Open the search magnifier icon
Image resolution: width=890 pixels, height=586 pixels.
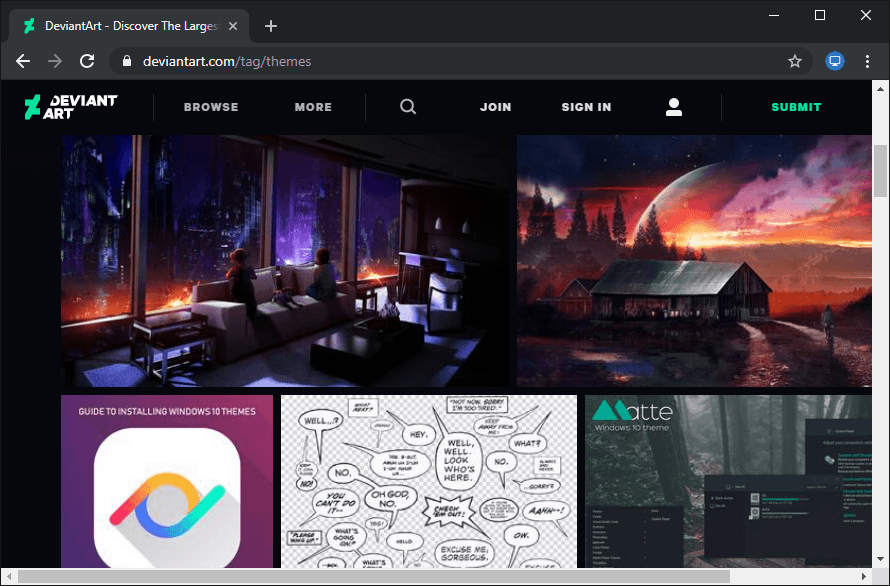coord(408,107)
